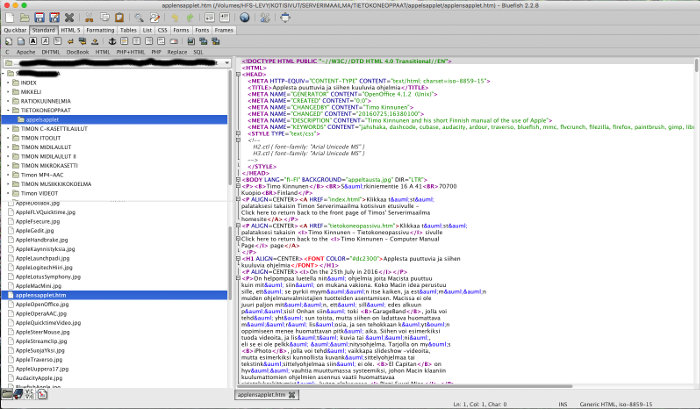Click Generic HTML, iso-8859-15 in status bar

pyautogui.click(x=616, y=404)
